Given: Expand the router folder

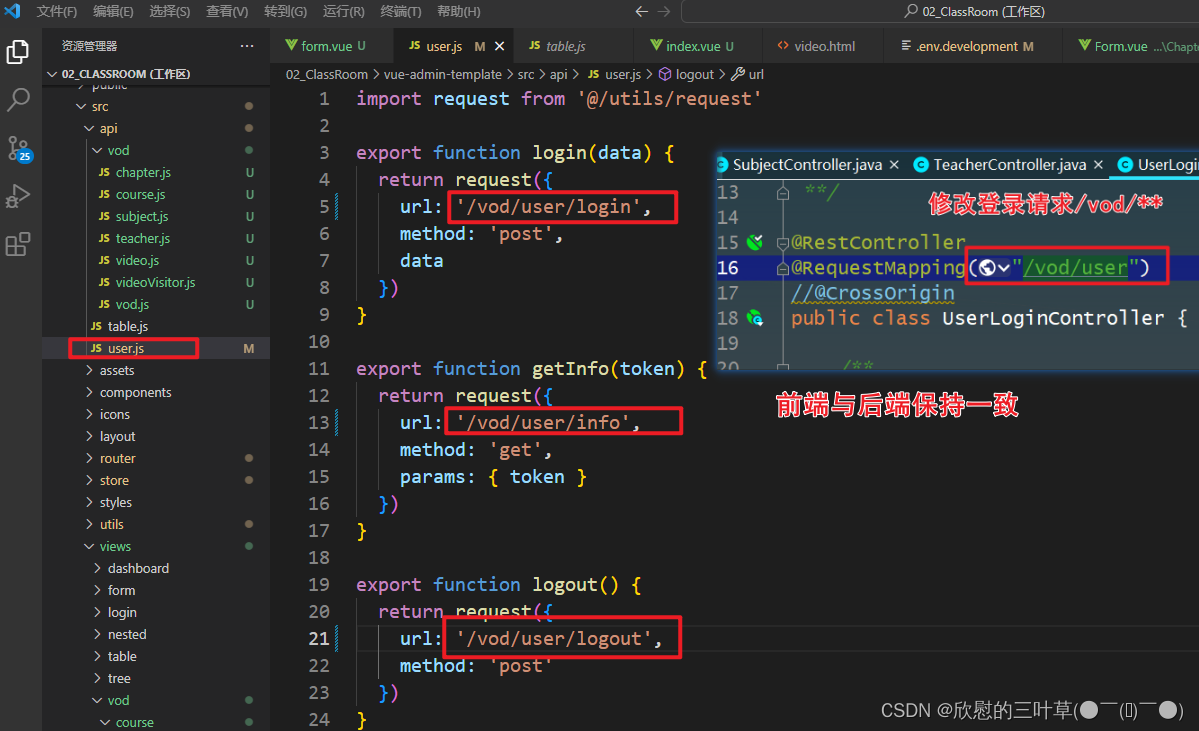Looking at the screenshot, I should pos(154,459).
